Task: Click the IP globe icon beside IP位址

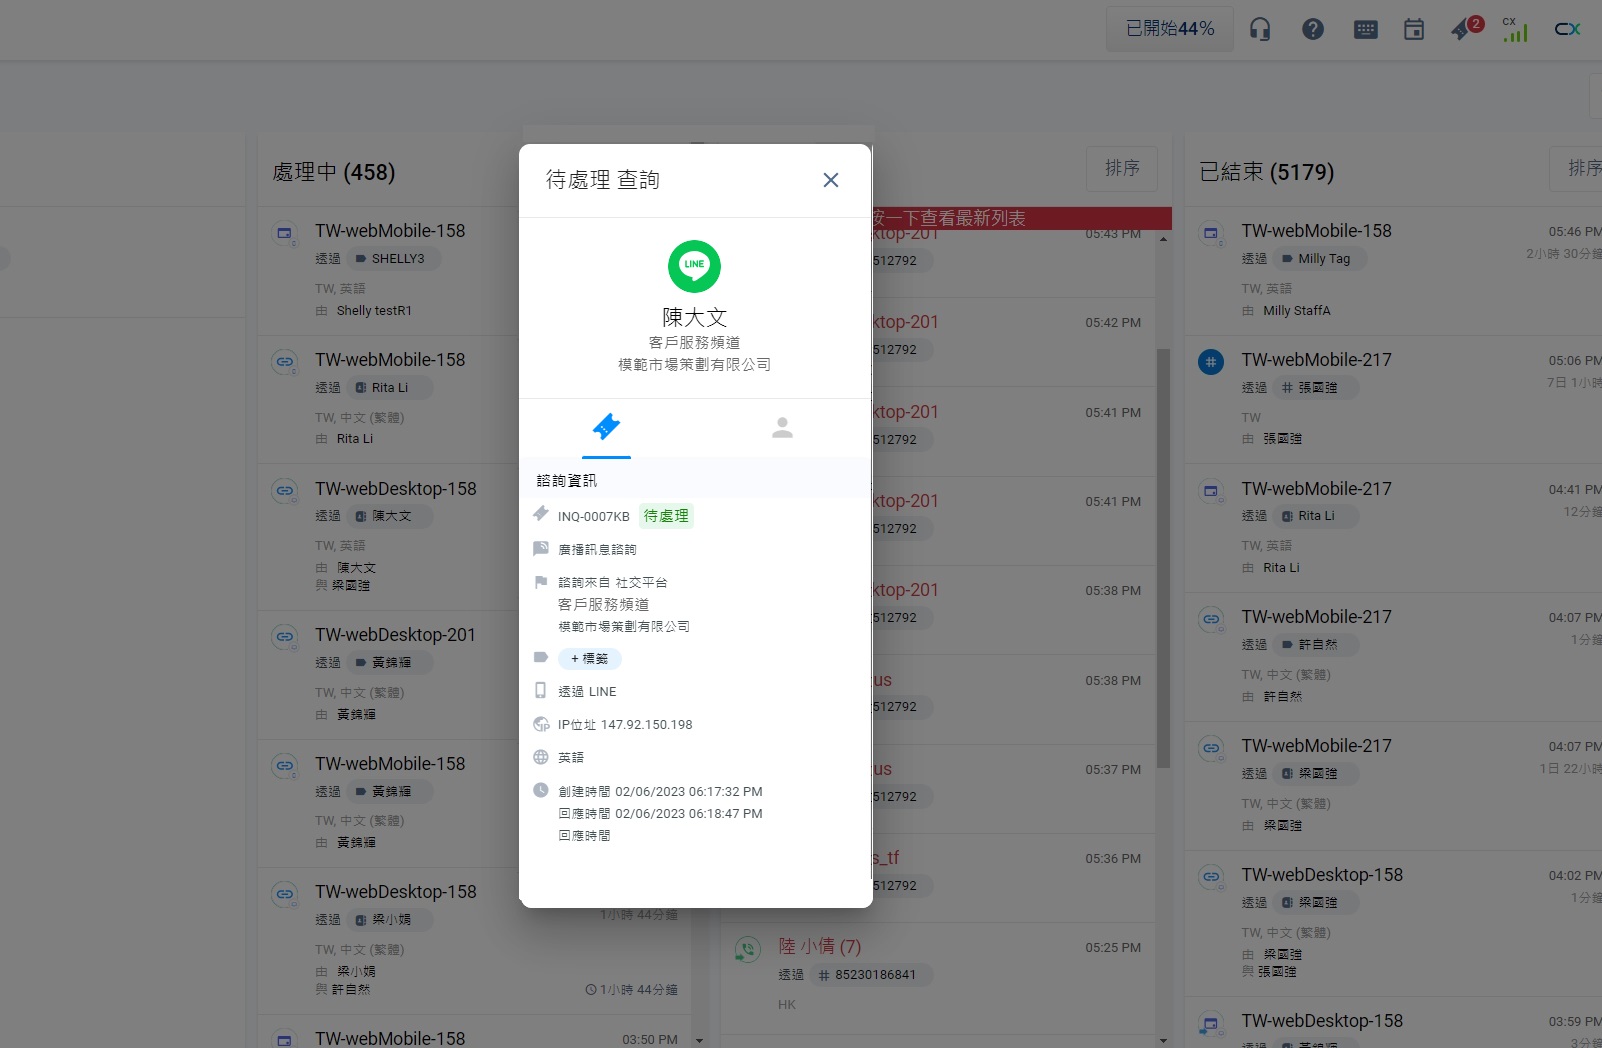Action: [x=541, y=724]
